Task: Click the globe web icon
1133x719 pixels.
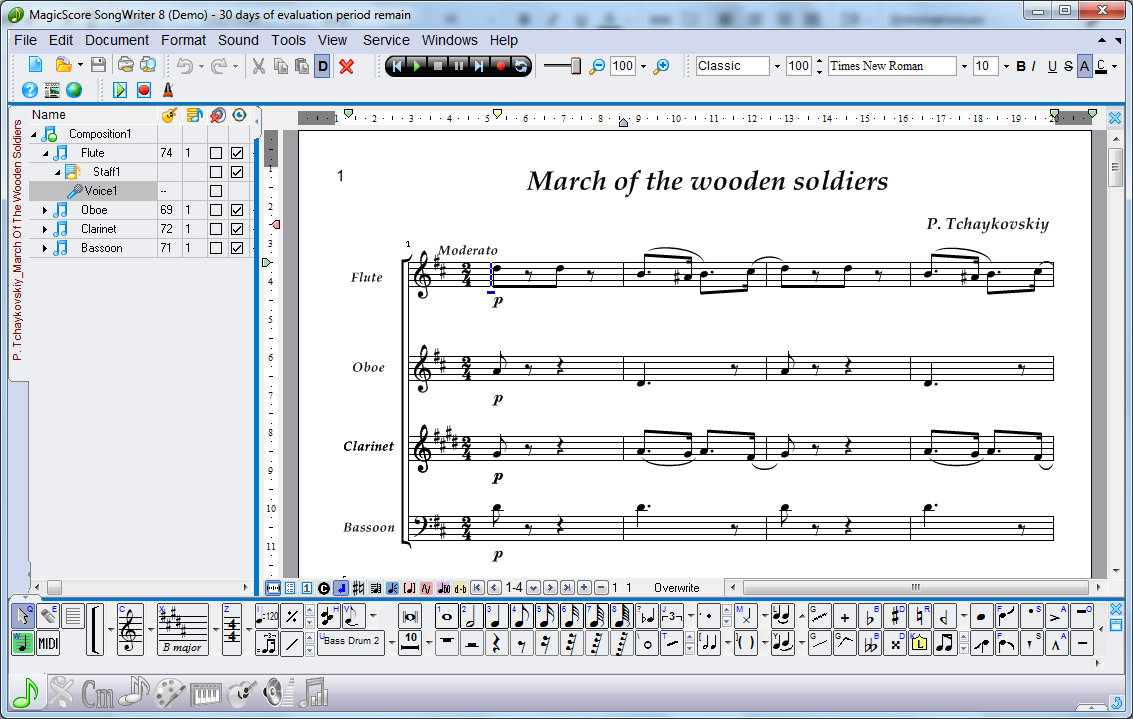Action: [x=74, y=90]
